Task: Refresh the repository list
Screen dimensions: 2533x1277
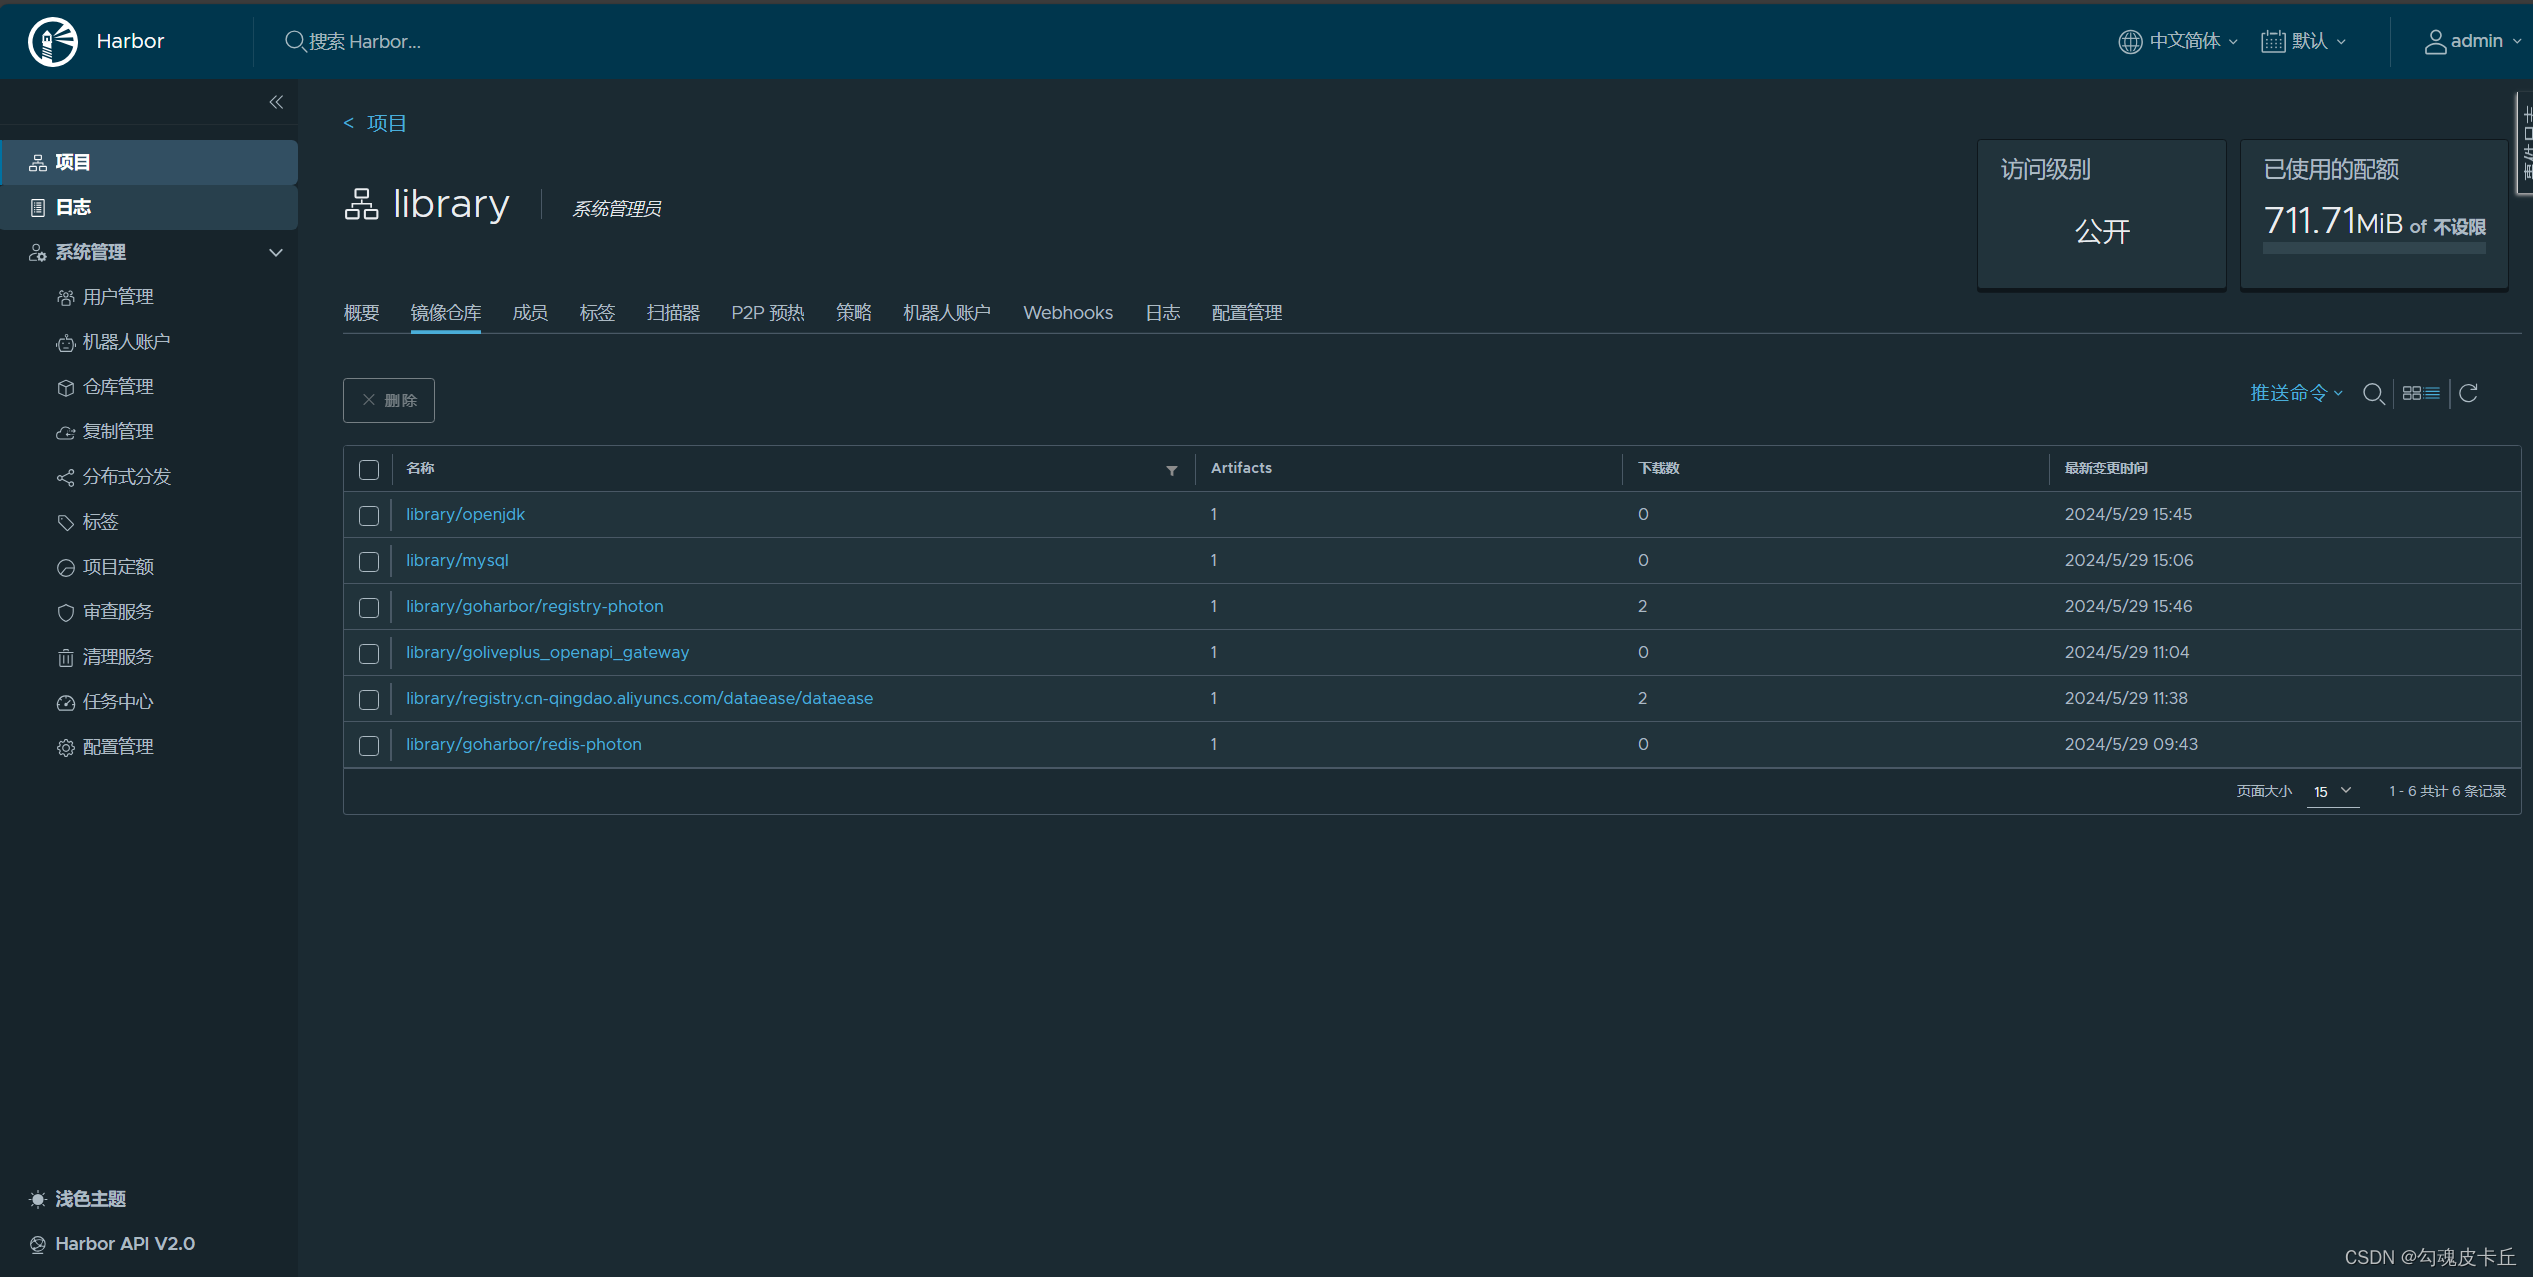Action: [2468, 393]
